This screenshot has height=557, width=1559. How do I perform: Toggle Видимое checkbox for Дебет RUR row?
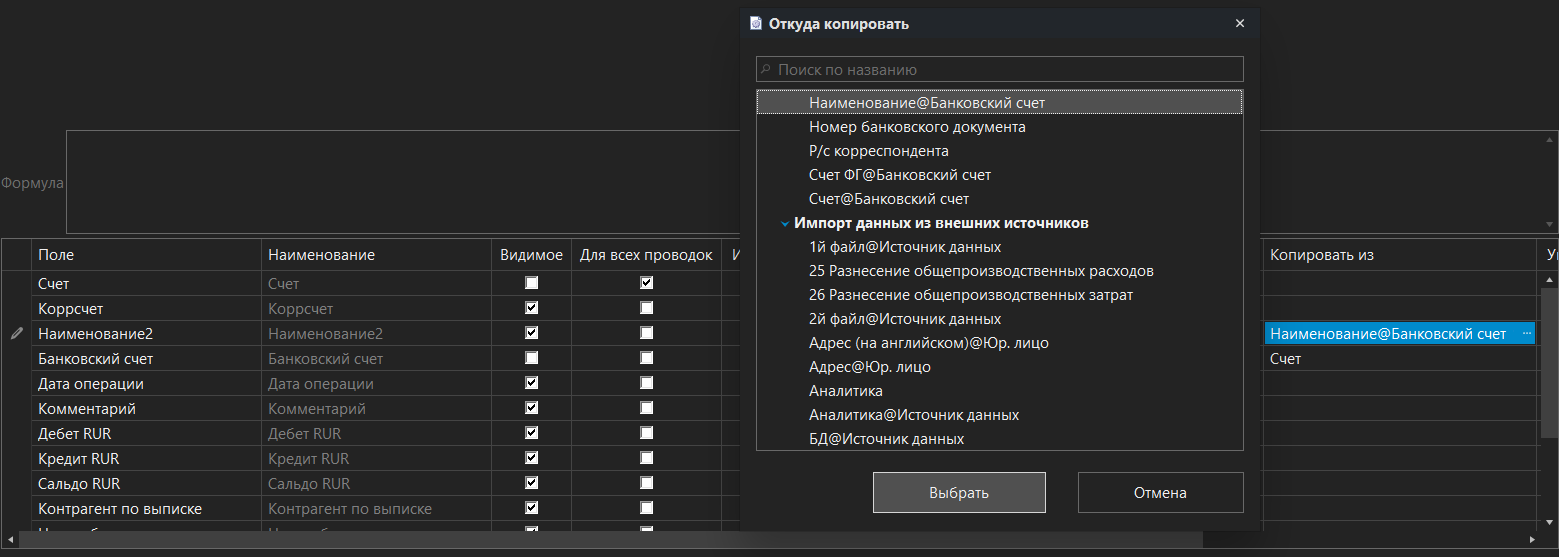(532, 433)
